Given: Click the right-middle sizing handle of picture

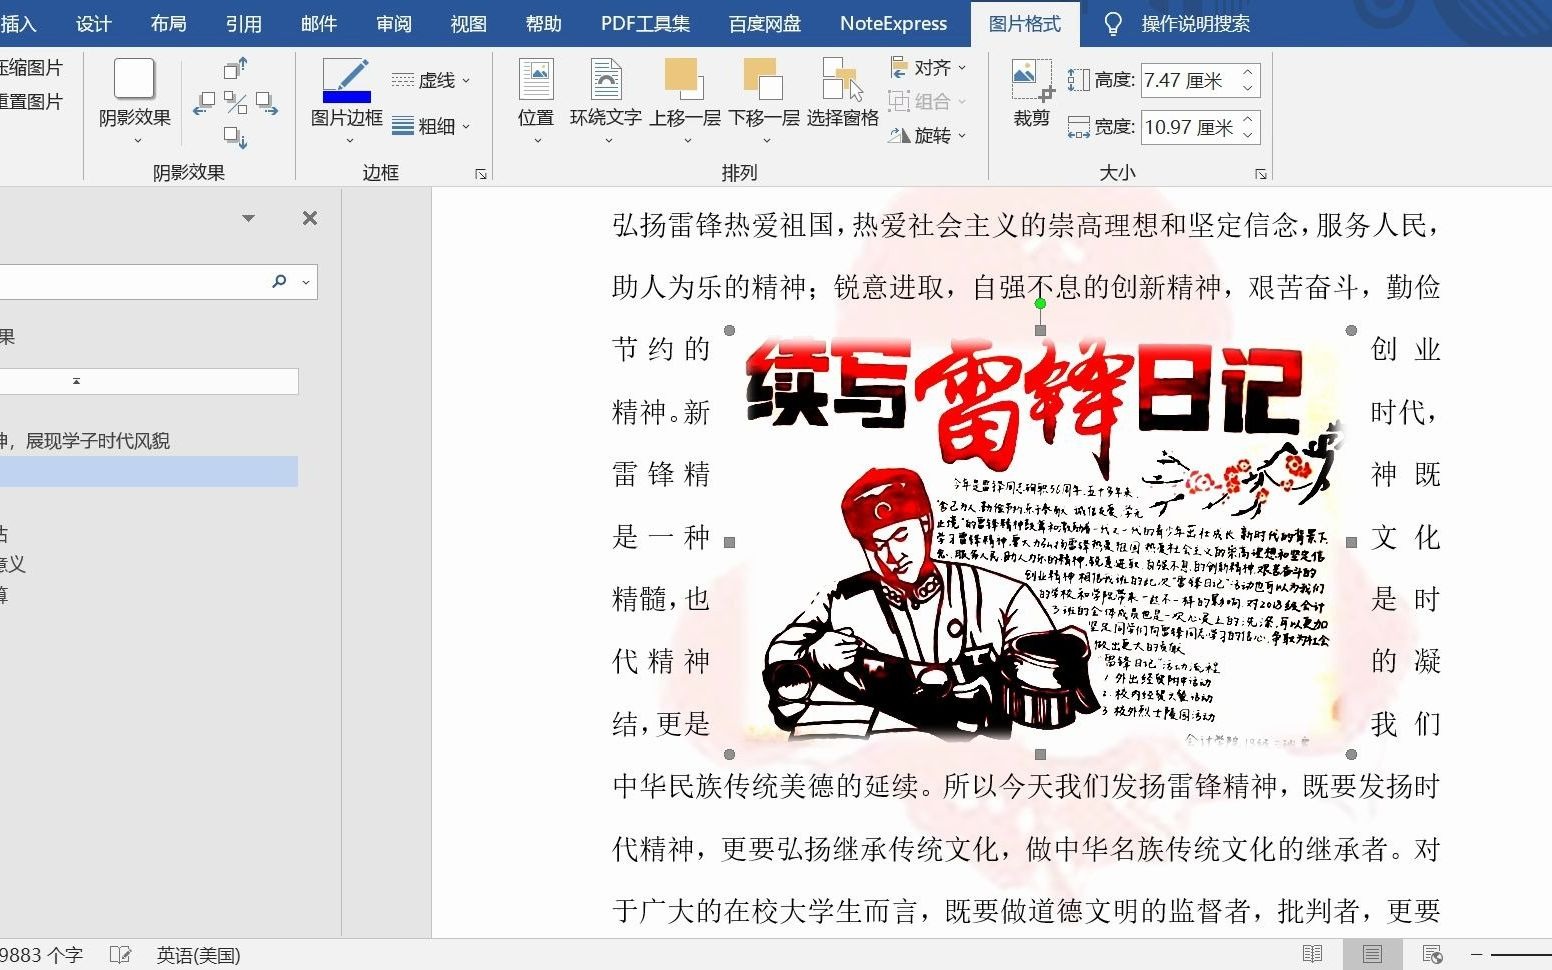Looking at the screenshot, I should click(1351, 542).
